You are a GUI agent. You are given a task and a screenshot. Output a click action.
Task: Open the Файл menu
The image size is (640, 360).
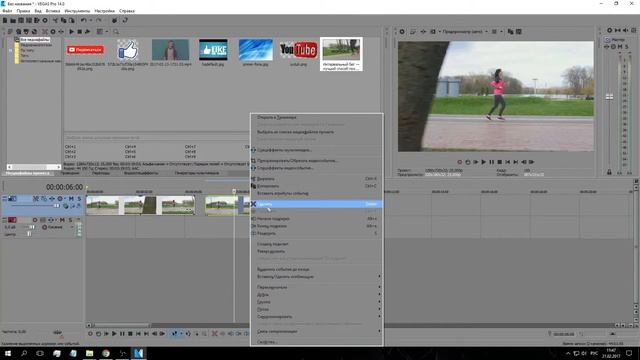(7, 11)
